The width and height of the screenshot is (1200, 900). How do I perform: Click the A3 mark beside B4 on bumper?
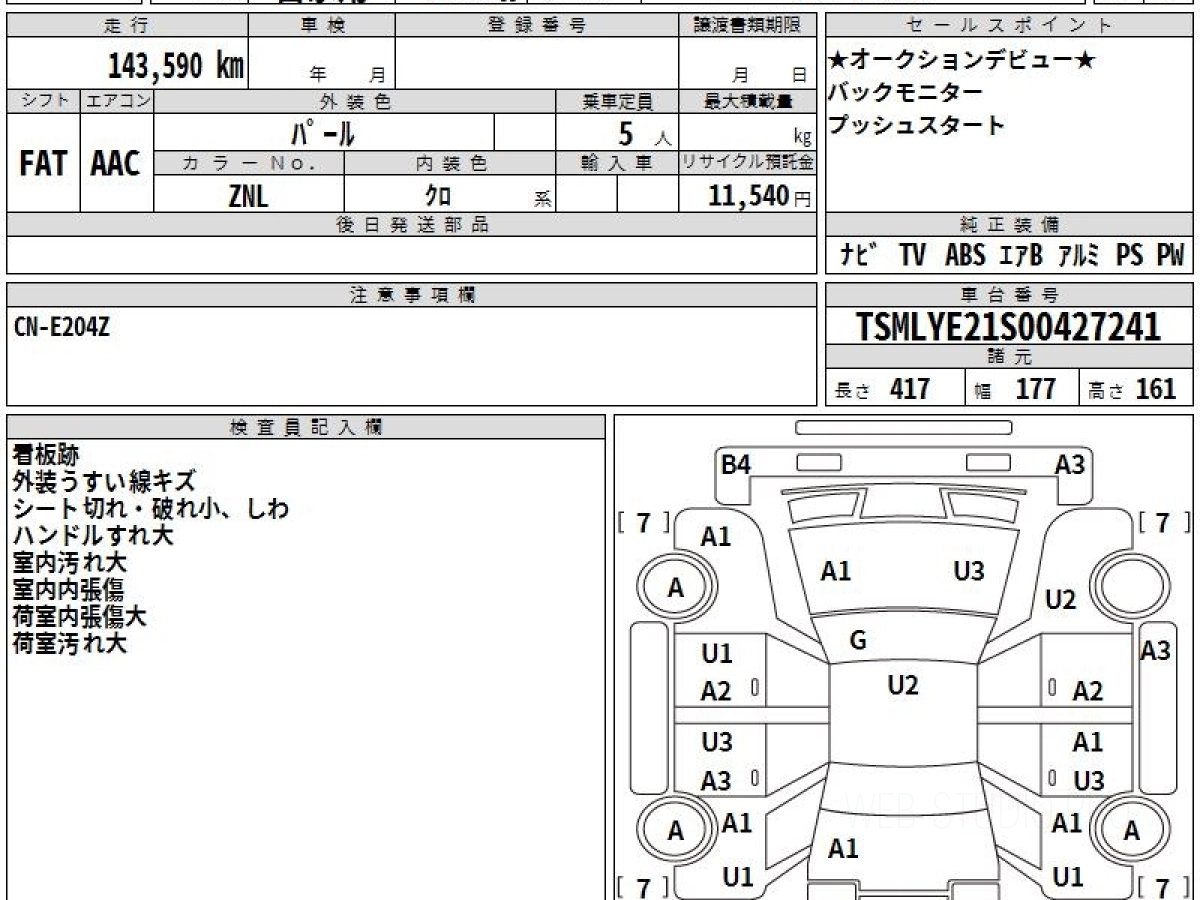(x=1070, y=464)
